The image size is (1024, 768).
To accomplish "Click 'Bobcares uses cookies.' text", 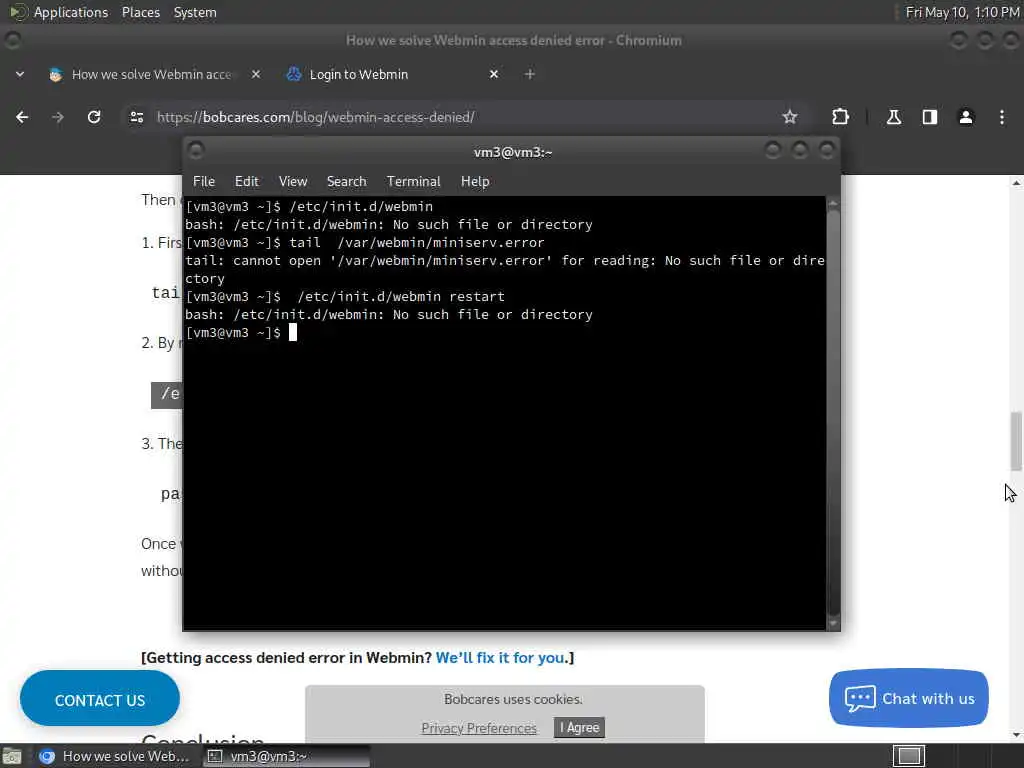I will [513, 699].
